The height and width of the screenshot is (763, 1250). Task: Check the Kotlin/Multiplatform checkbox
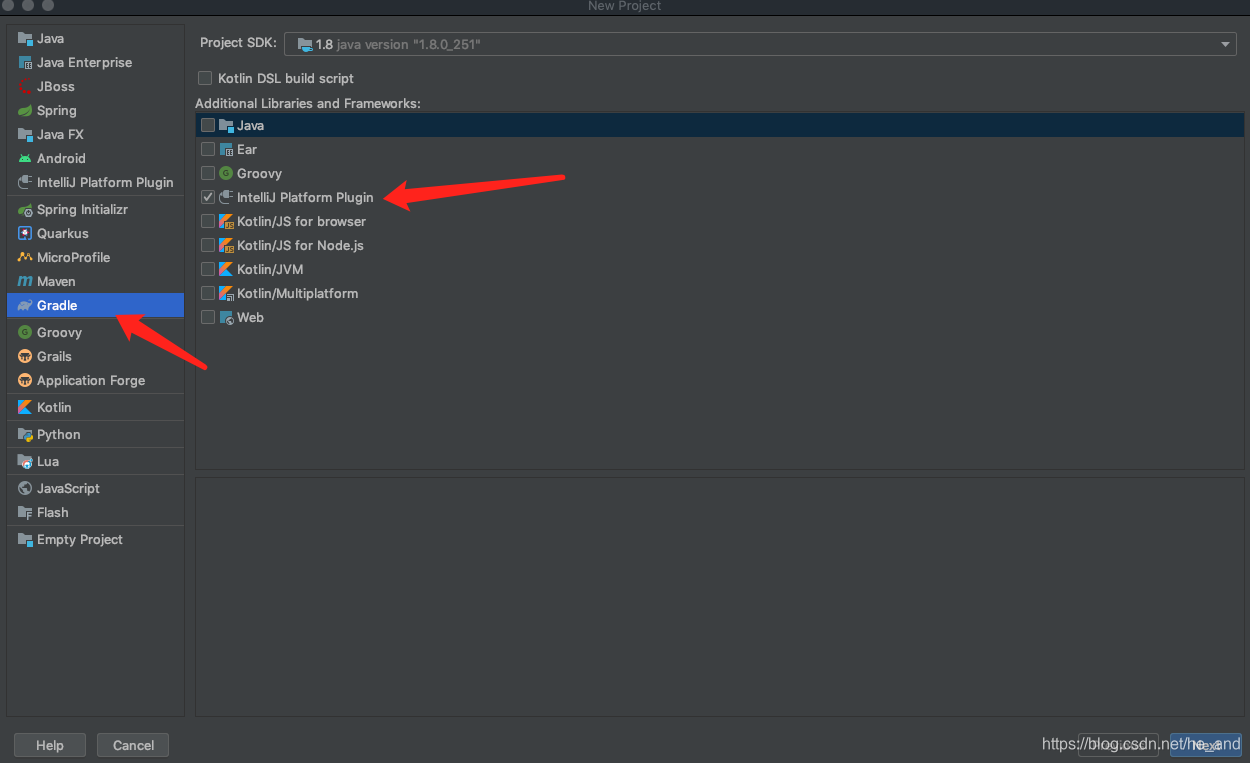208,293
